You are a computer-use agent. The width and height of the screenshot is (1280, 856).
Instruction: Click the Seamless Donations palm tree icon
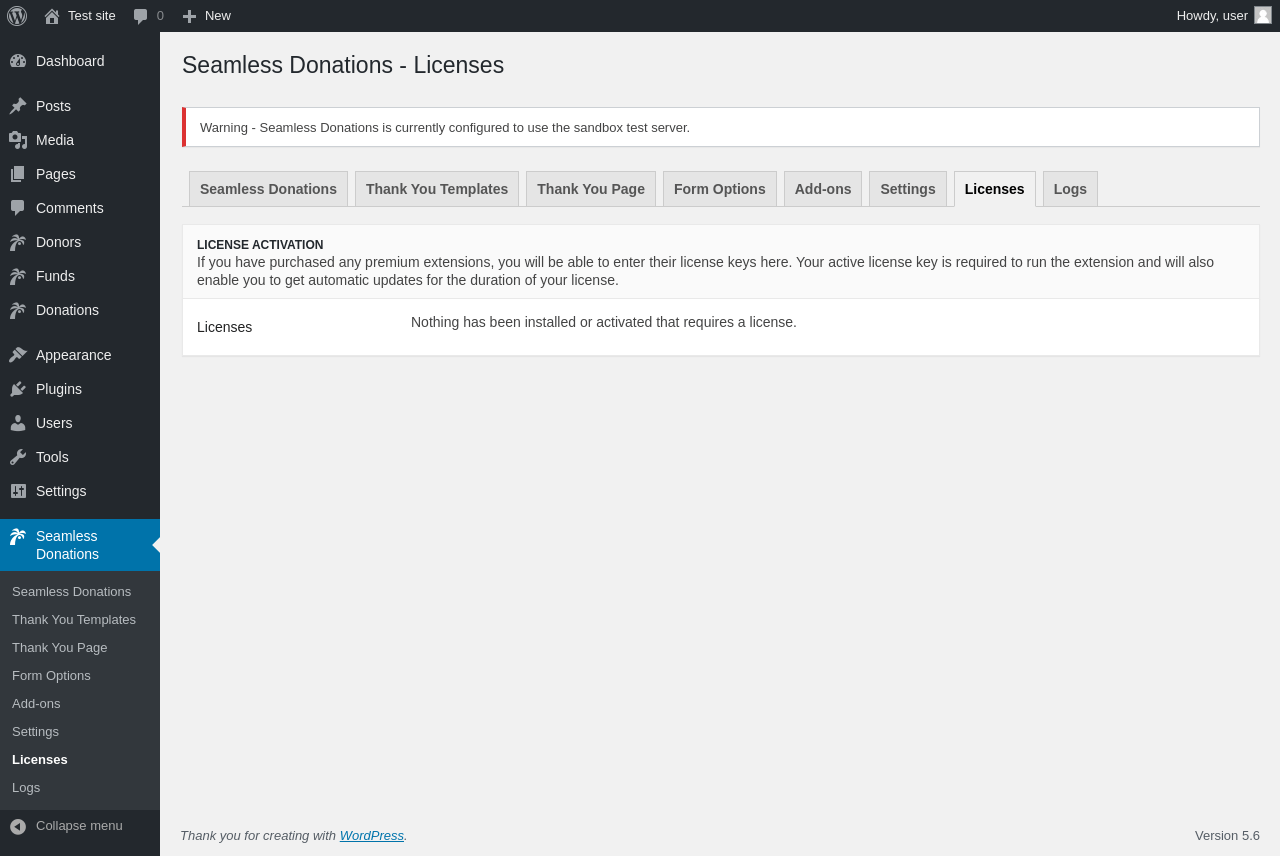point(18,537)
